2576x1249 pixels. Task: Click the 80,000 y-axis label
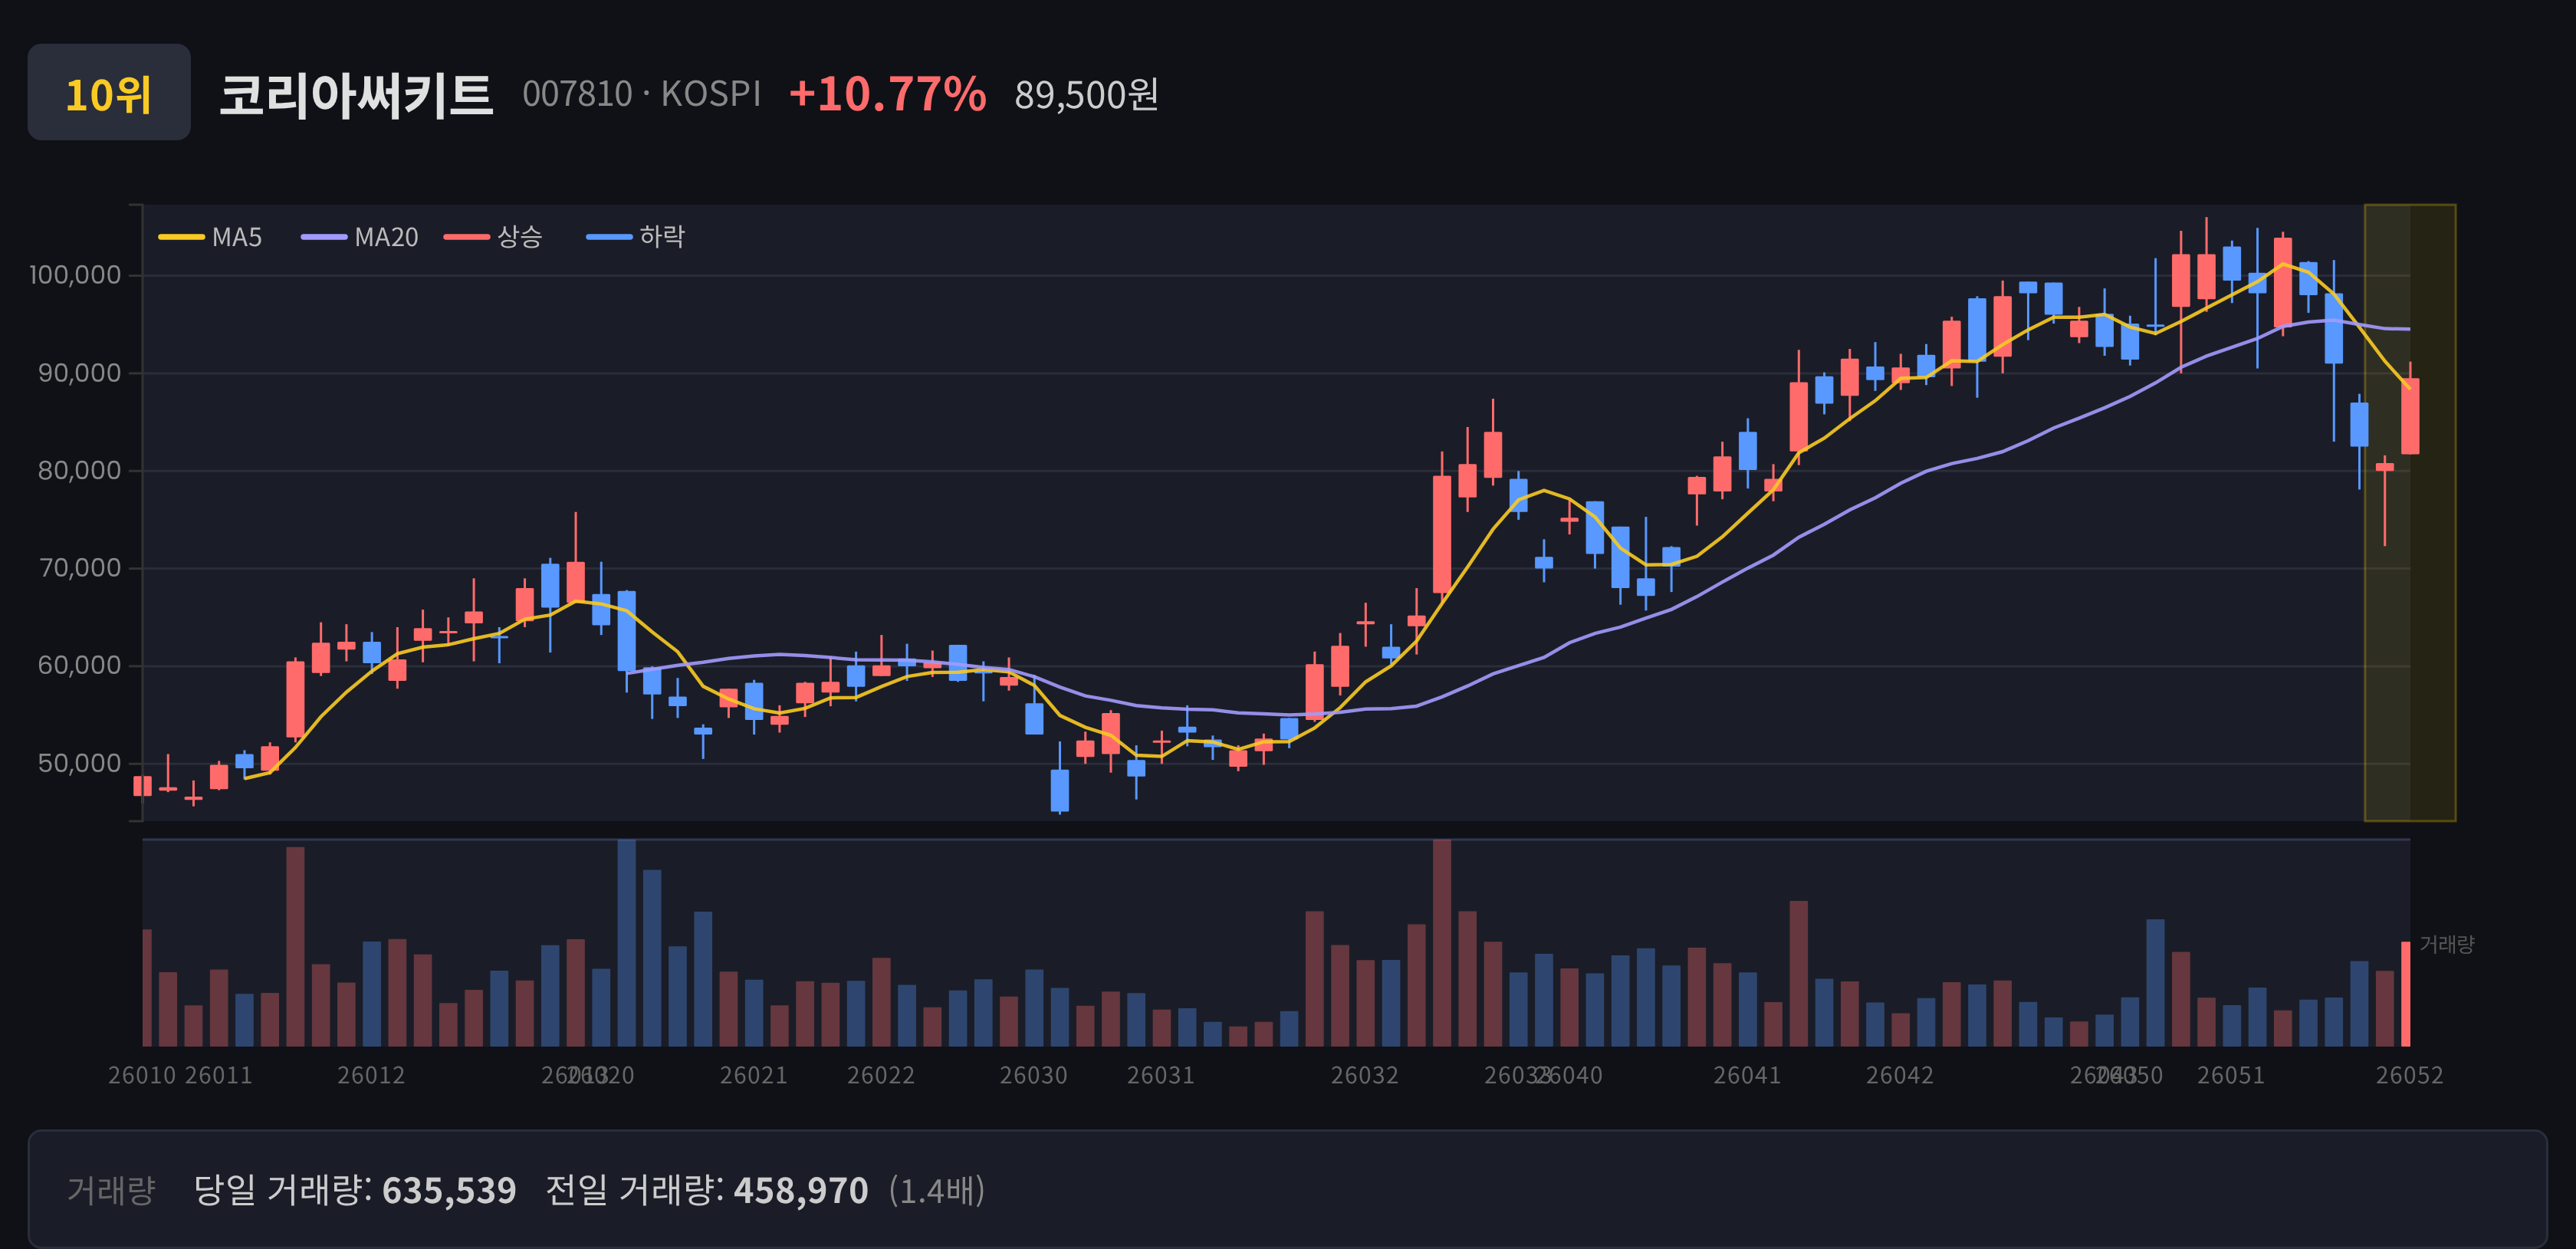click(79, 470)
